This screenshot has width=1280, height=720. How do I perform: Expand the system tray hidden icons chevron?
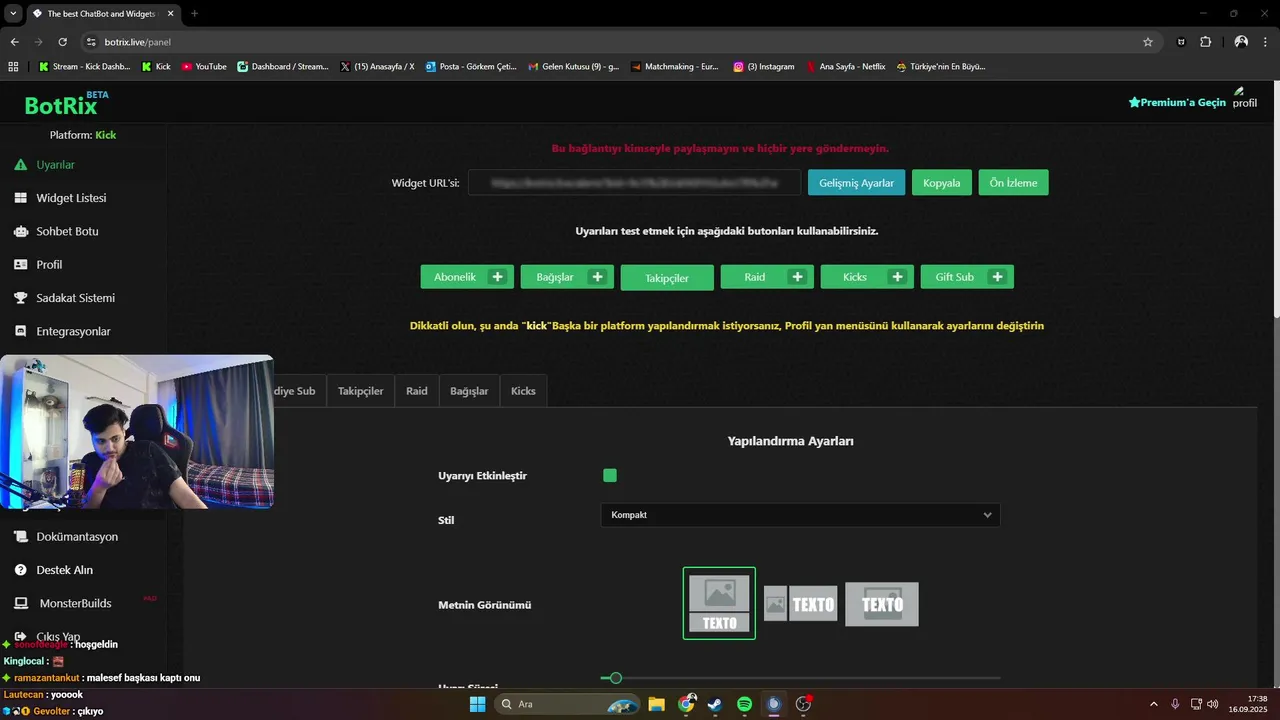coord(1153,704)
